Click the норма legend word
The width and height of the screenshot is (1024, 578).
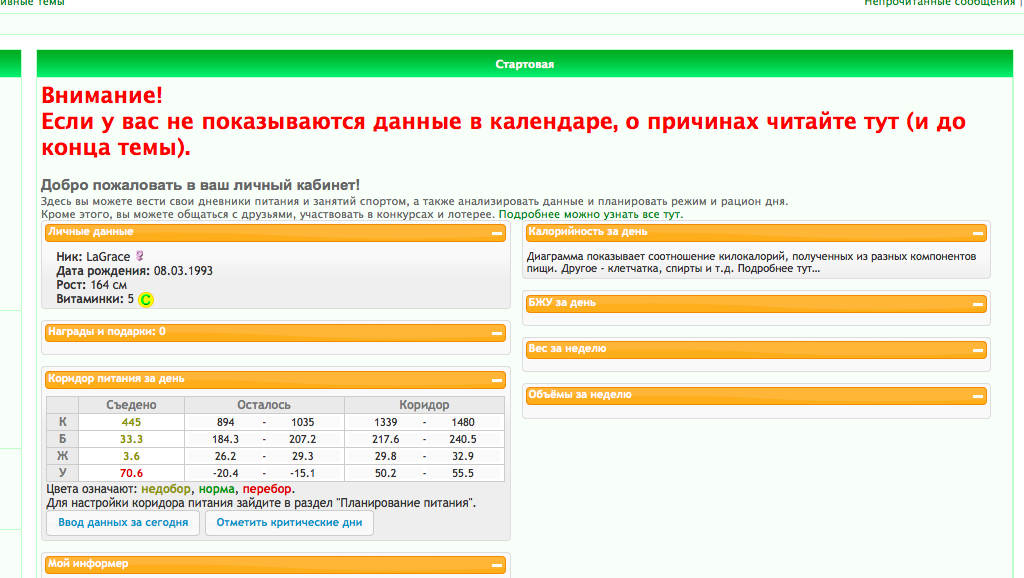(x=217, y=489)
